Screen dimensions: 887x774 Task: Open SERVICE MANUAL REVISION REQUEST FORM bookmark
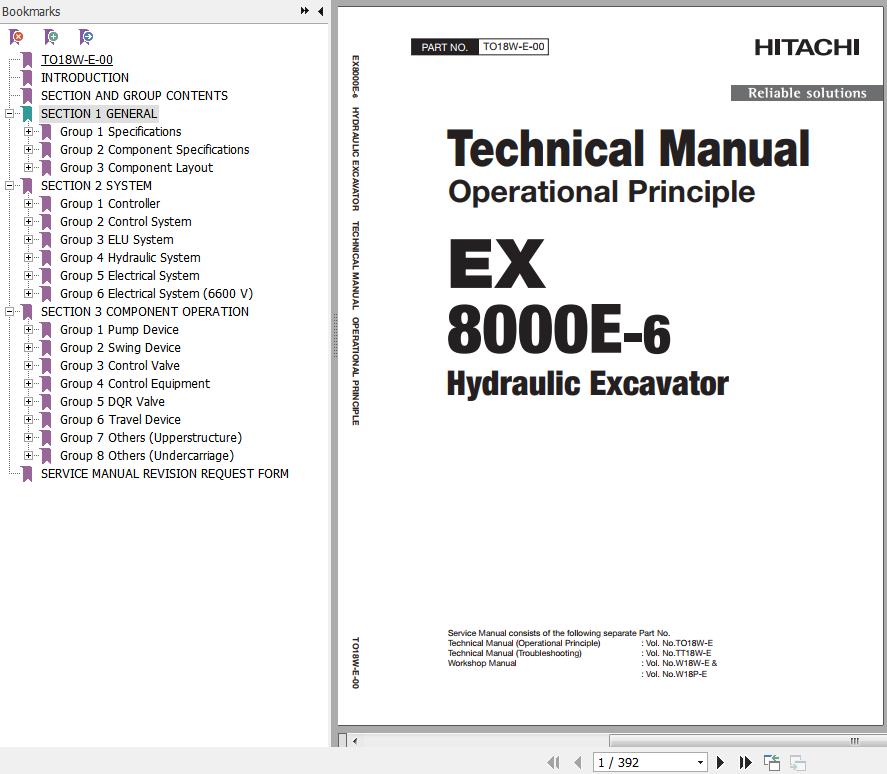pos(164,474)
